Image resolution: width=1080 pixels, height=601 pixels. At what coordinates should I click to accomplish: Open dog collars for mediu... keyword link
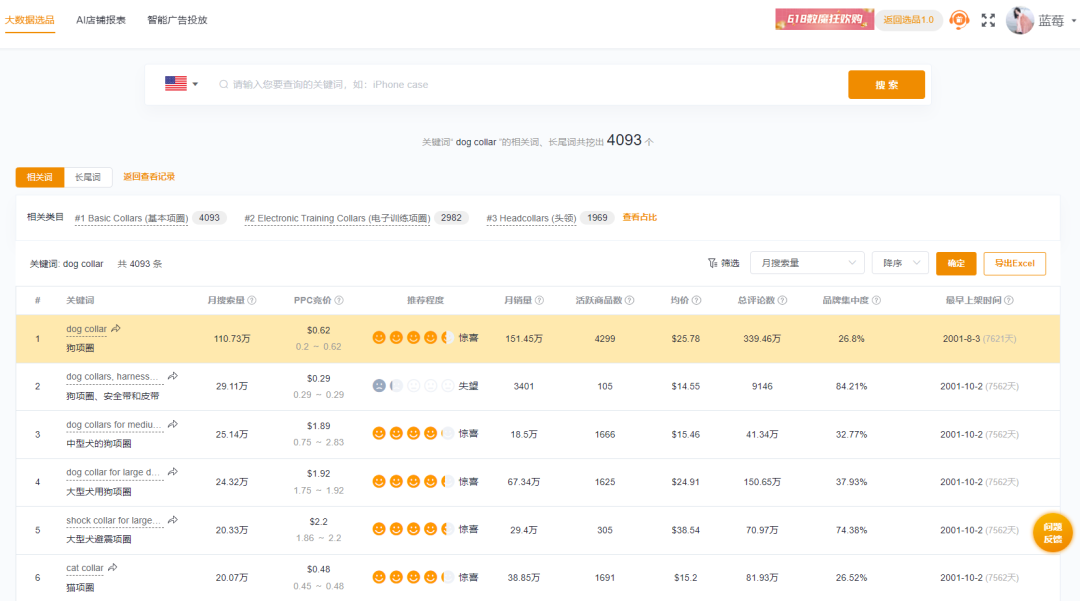(x=114, y=425)
